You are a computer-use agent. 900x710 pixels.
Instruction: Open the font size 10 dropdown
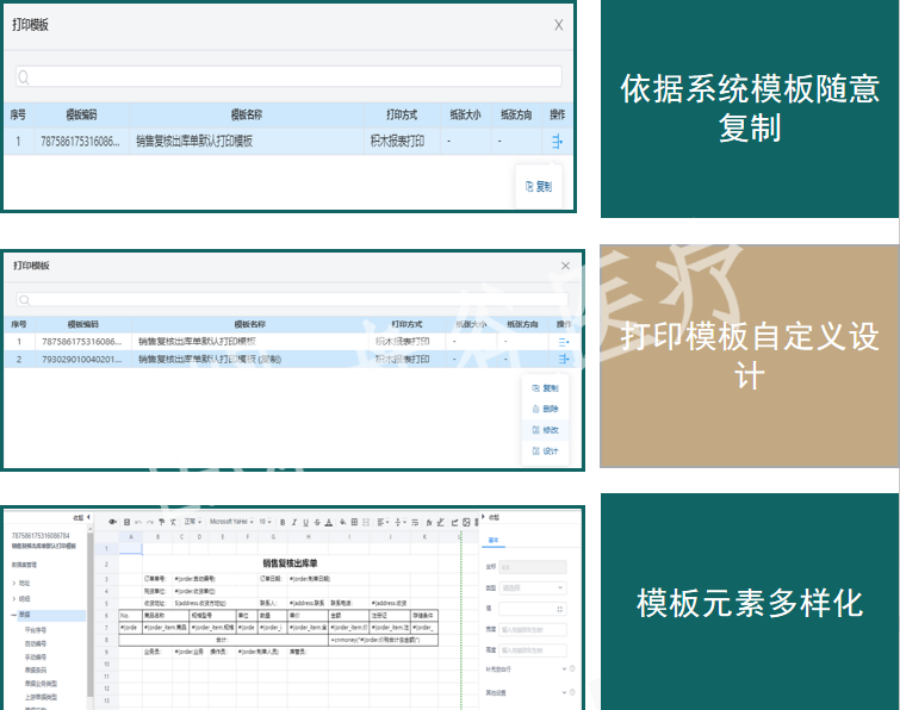tap(265, 522)
